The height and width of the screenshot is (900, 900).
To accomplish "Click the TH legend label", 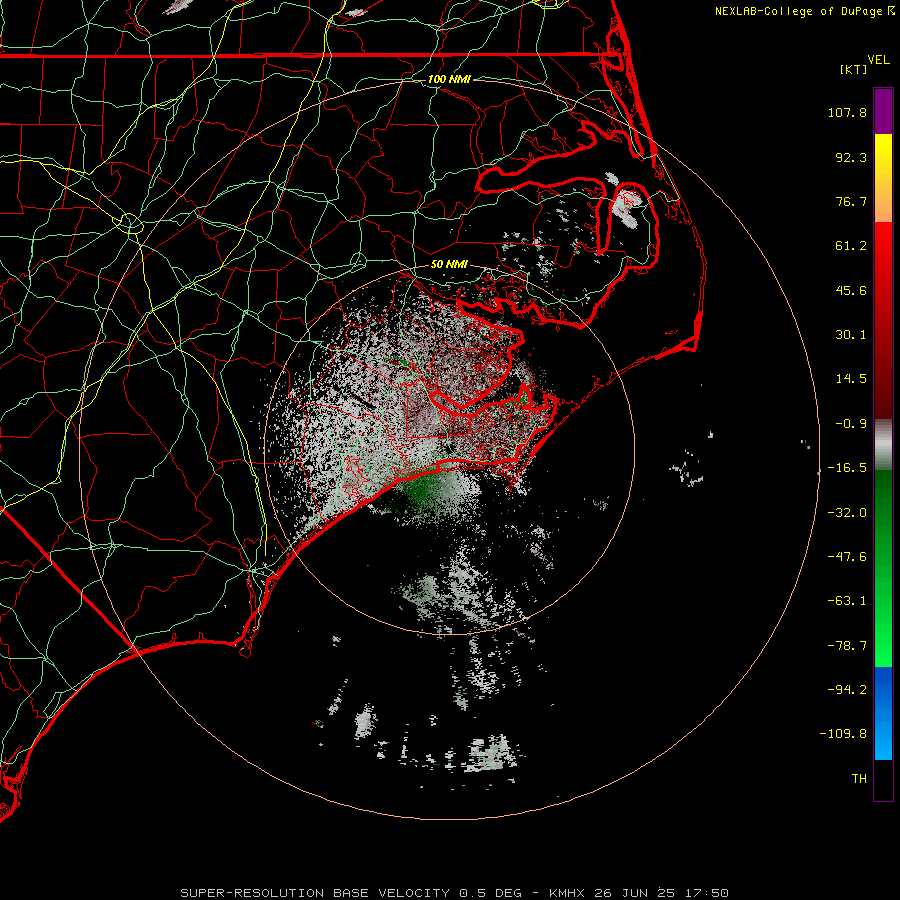I will coord(859,779).
